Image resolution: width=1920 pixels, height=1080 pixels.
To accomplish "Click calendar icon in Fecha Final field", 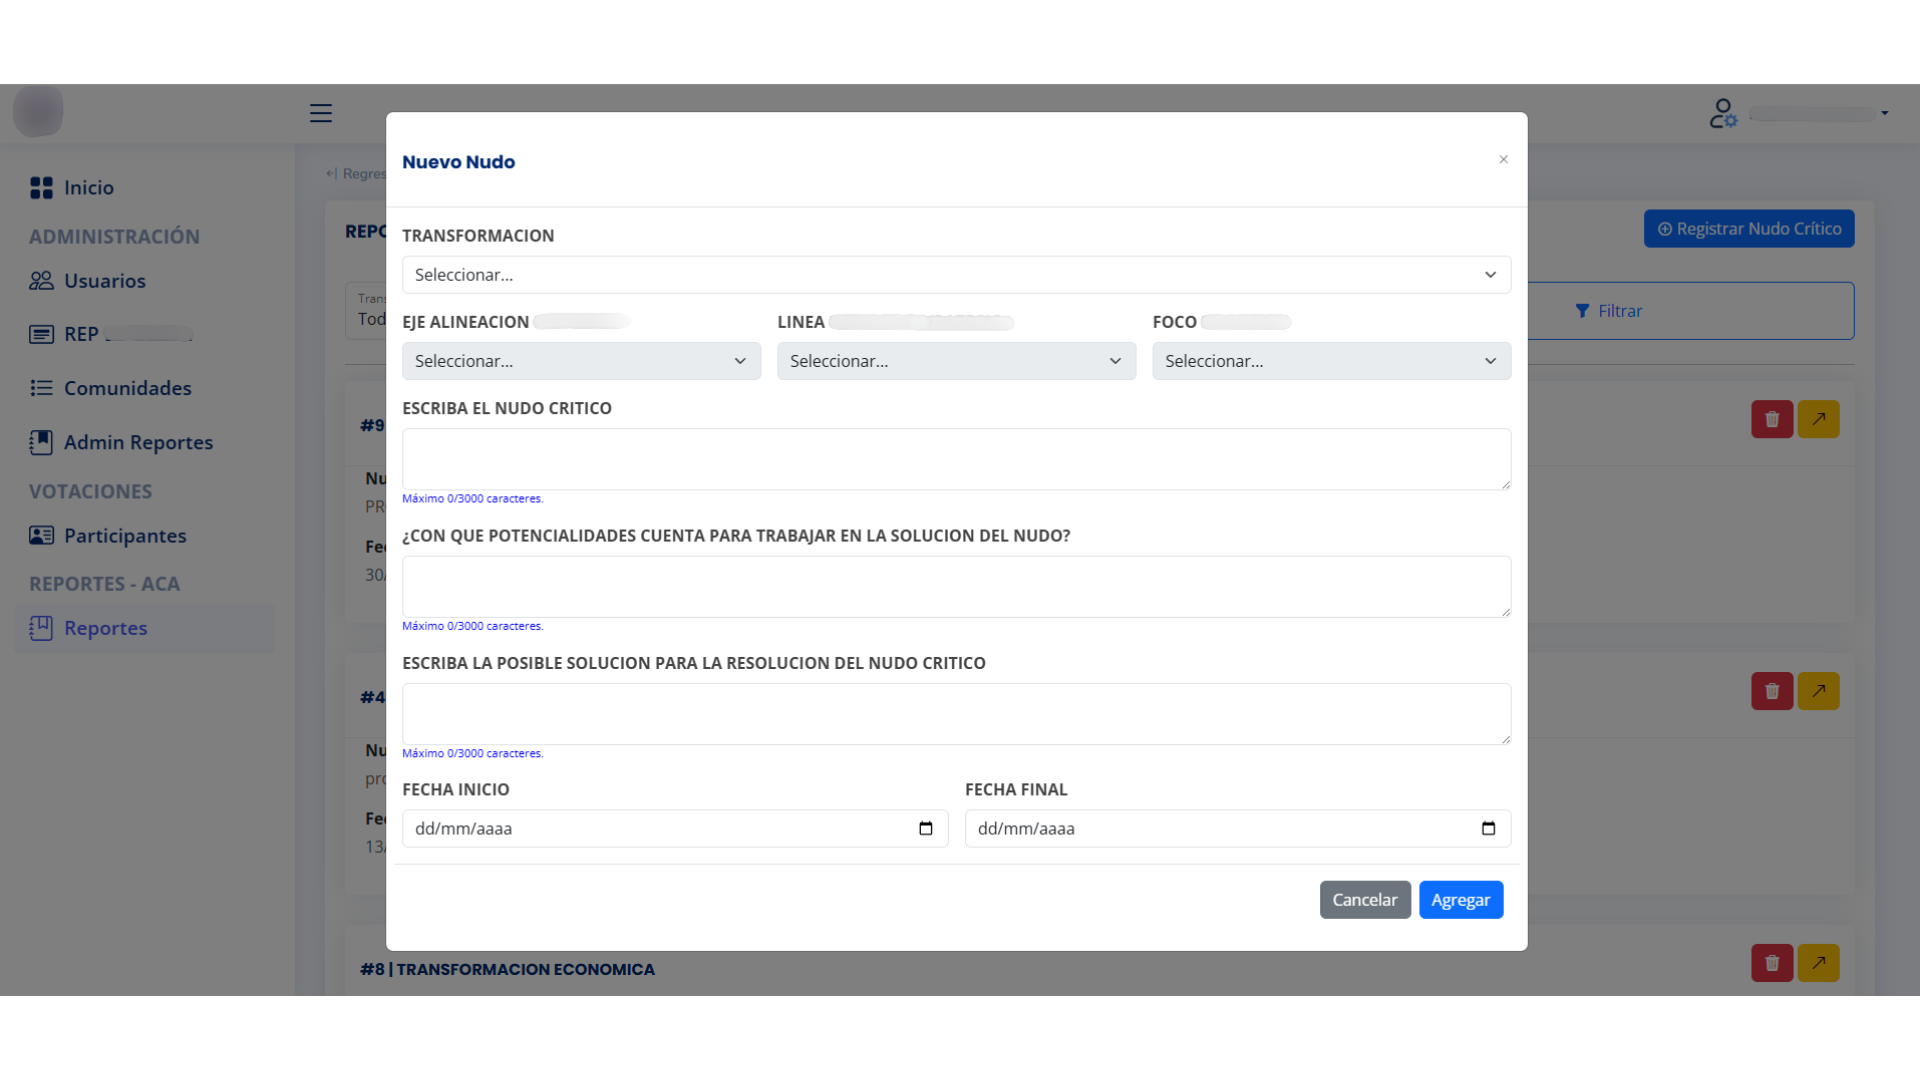I will click(1488, 828).
